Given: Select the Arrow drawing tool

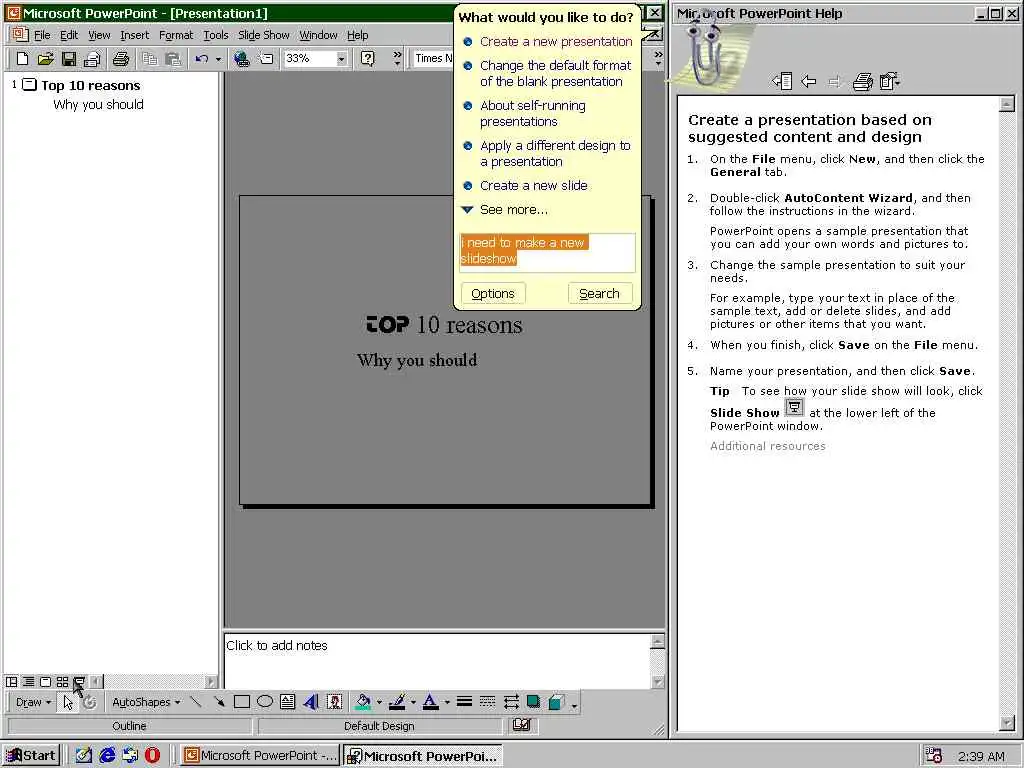Looking at the screenshot, I should (219, 702).
